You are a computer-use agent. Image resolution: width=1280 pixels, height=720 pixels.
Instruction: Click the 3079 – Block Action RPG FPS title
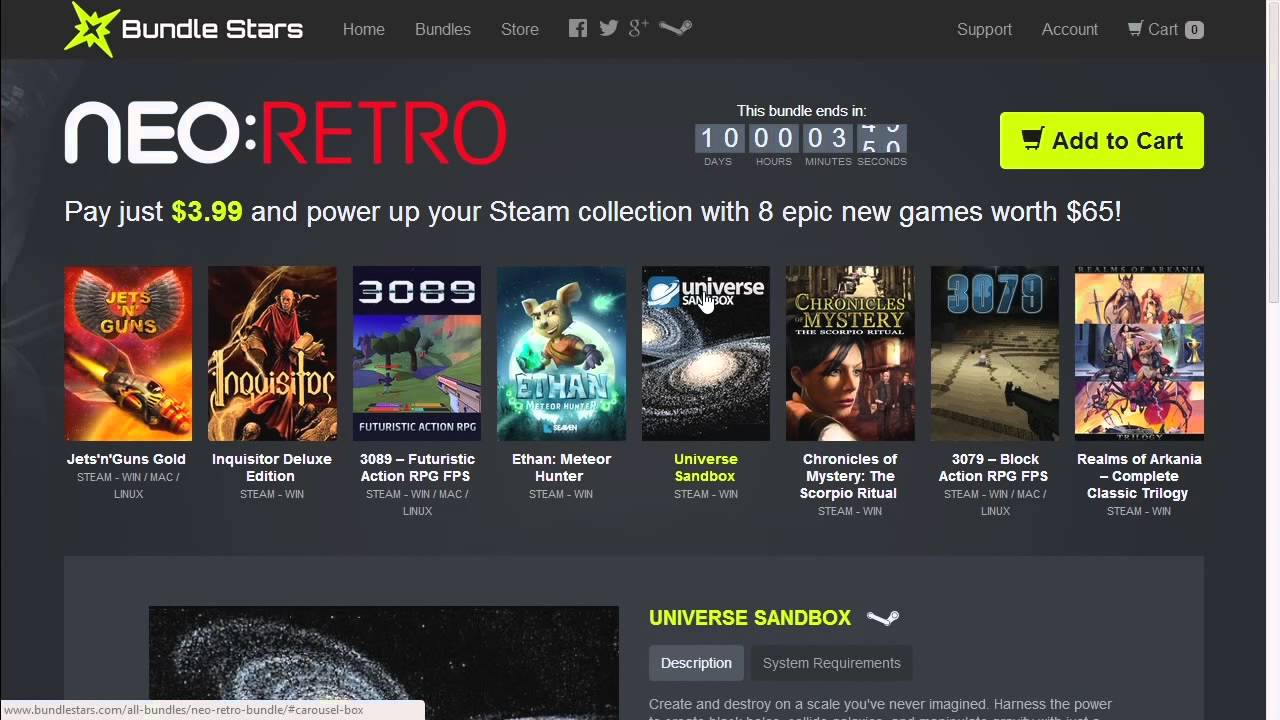pyautogui.click(x=995, y=467)
